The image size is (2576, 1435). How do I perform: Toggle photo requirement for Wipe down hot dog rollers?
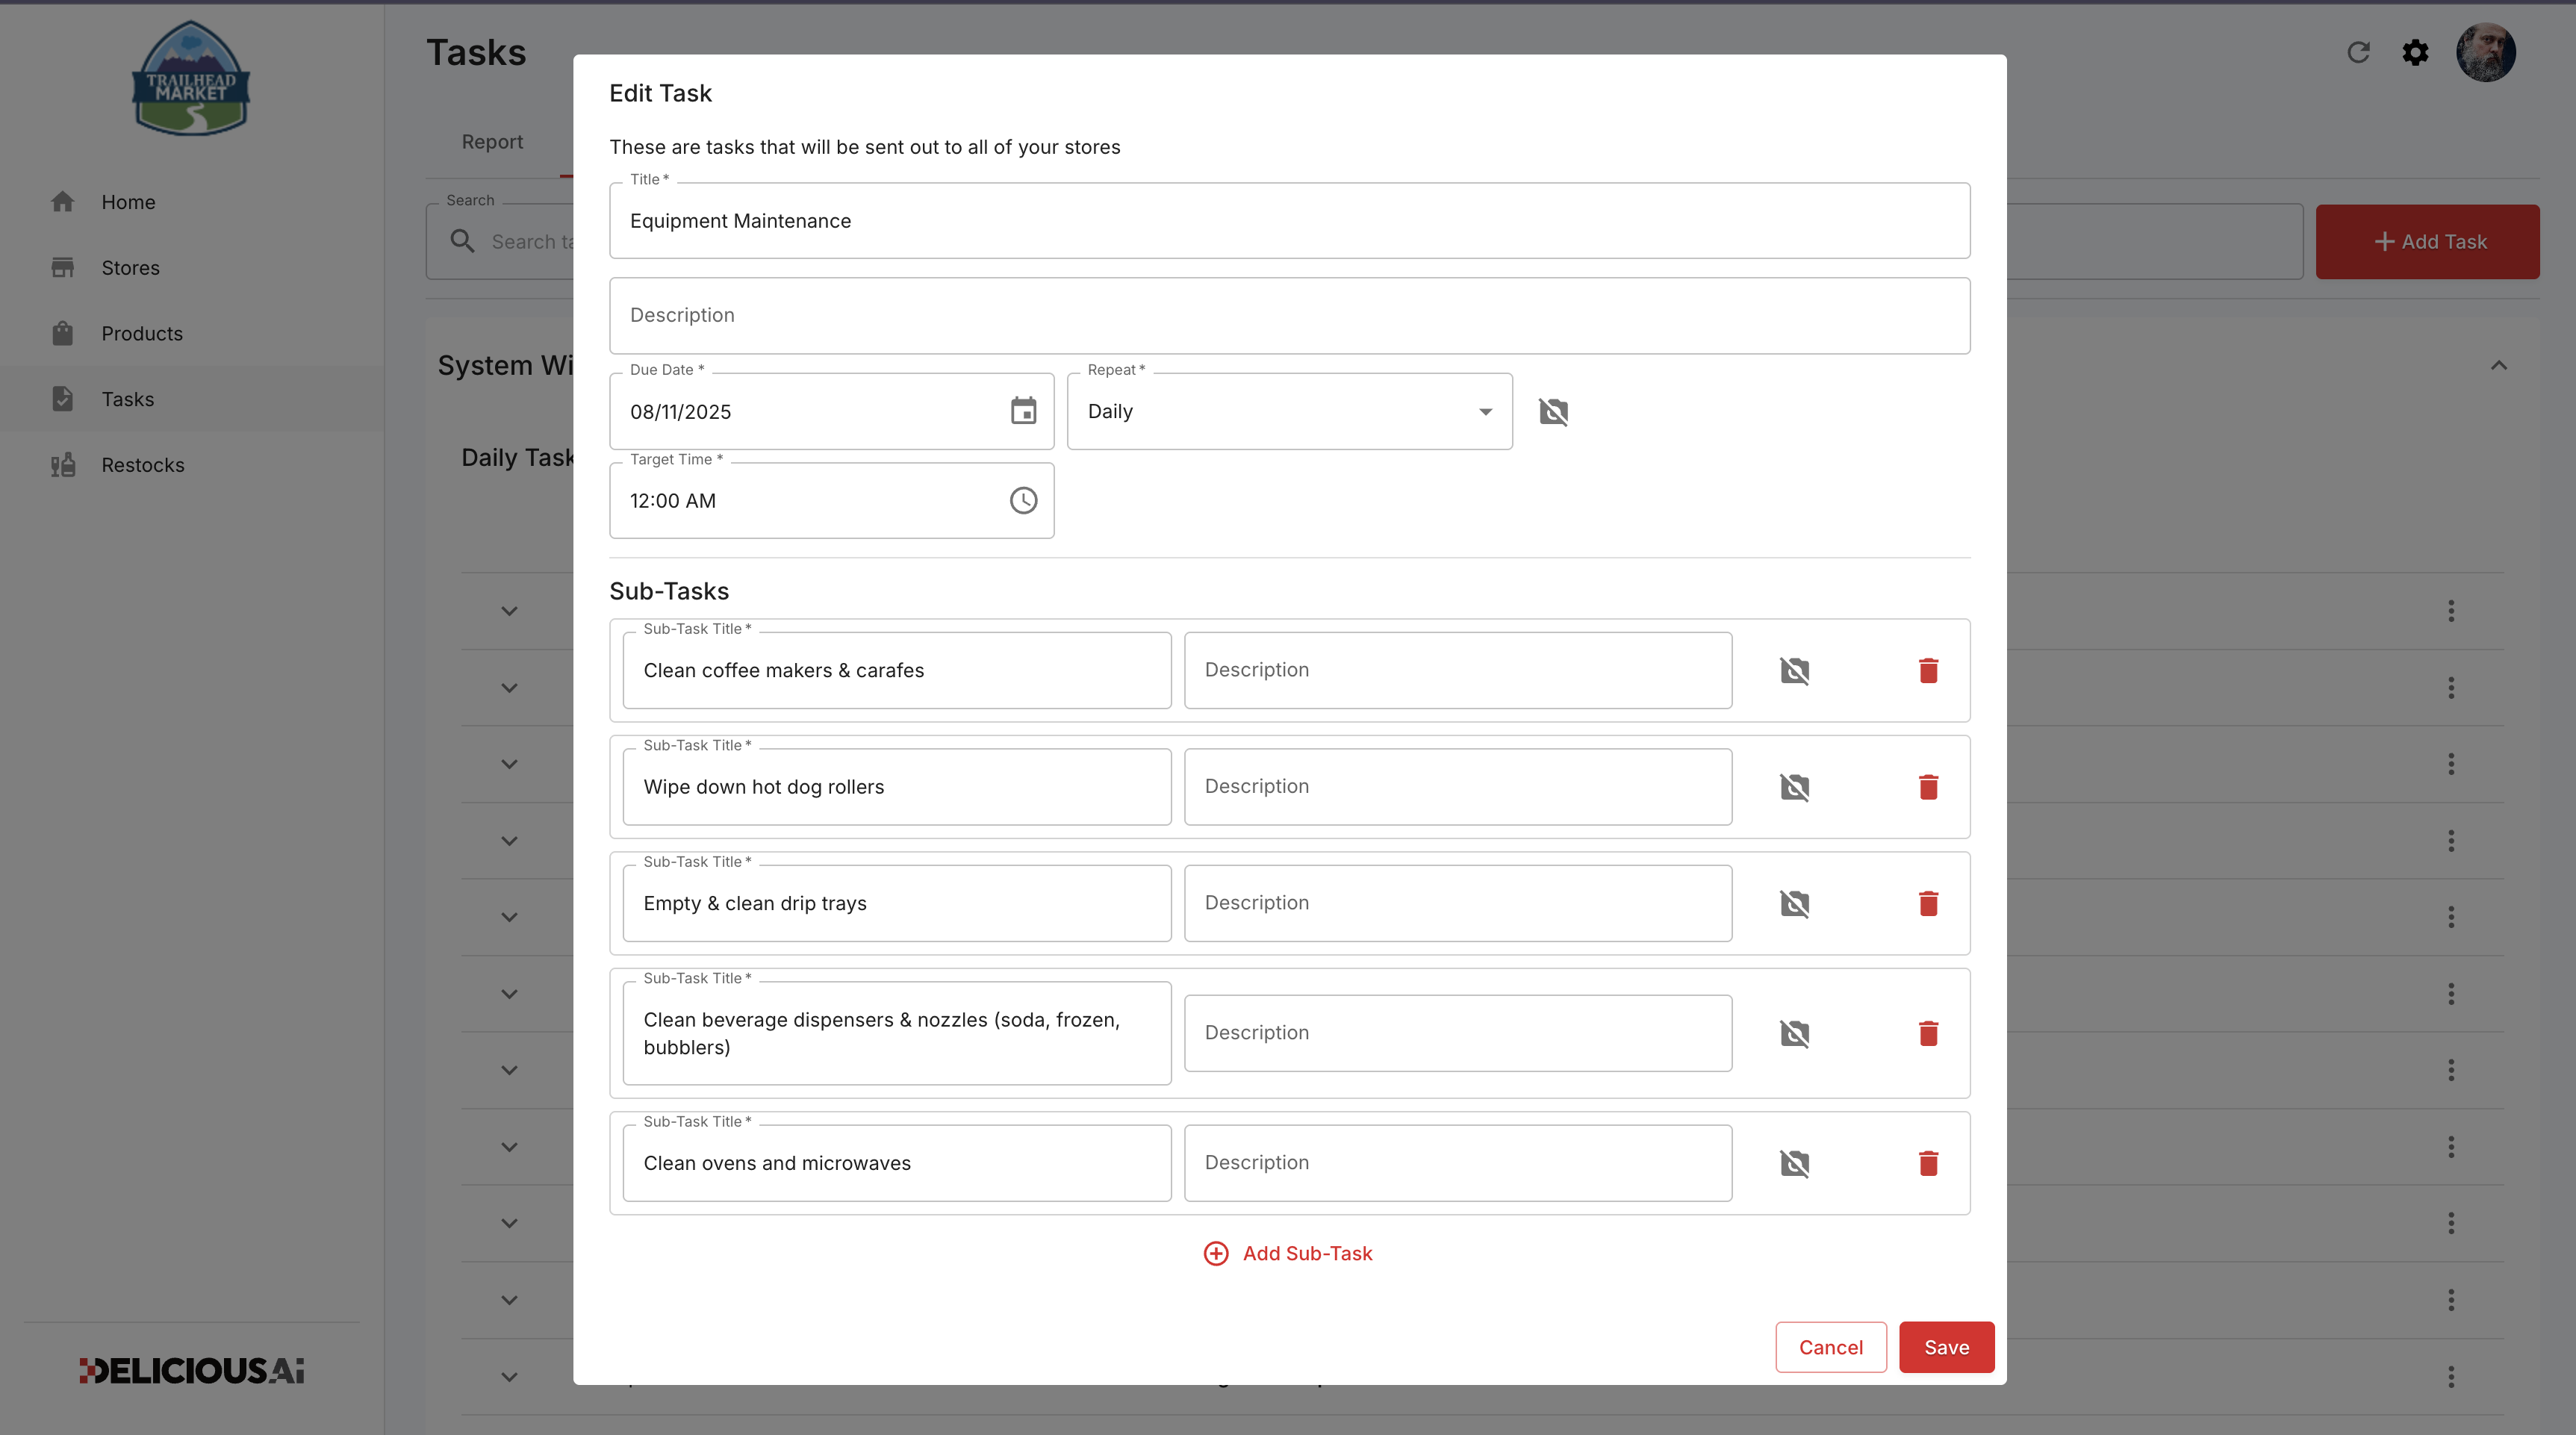click(x=1795, y=787)
